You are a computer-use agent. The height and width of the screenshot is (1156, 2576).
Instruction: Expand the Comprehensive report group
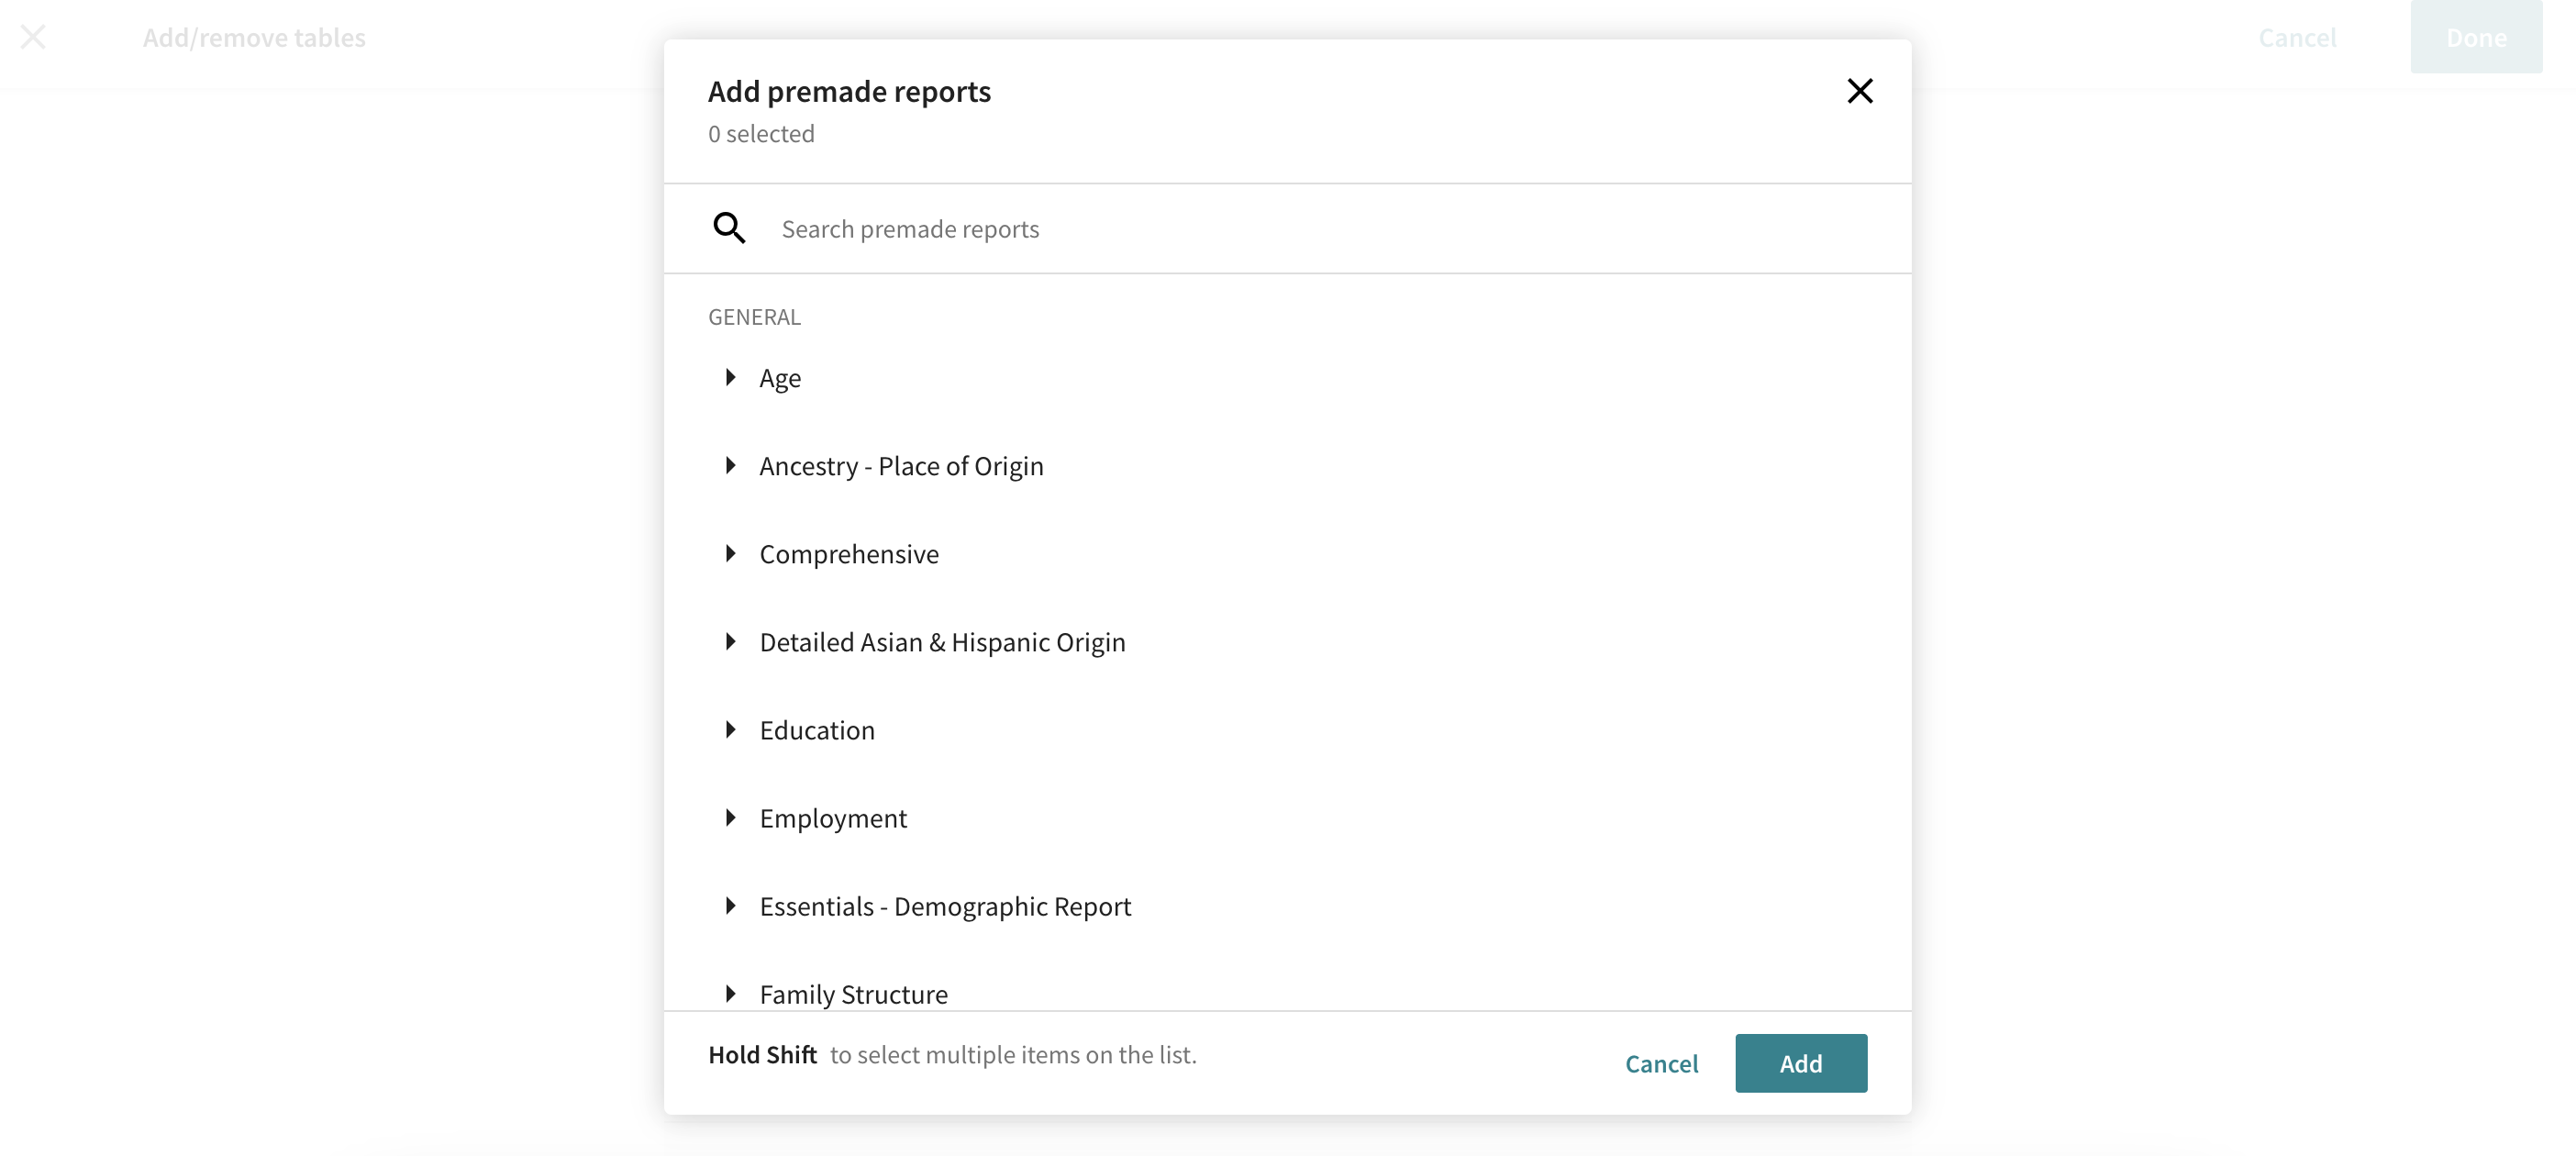pyautogui.click(x=731, y=553)
